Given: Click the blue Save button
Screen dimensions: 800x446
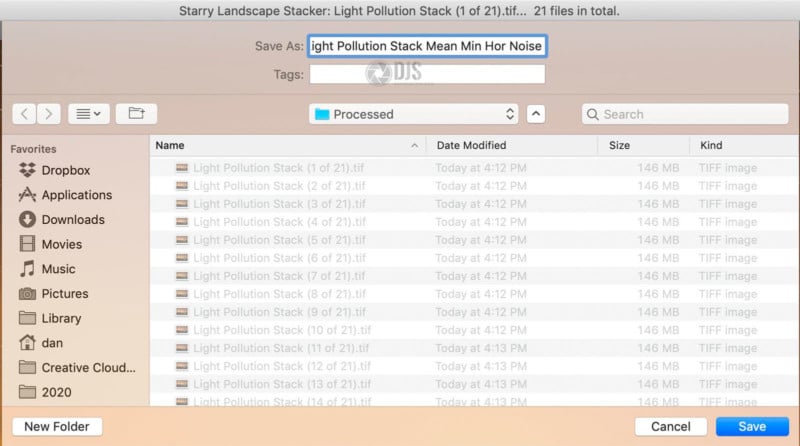Looking at the screenshot, I should coord(752,427).
